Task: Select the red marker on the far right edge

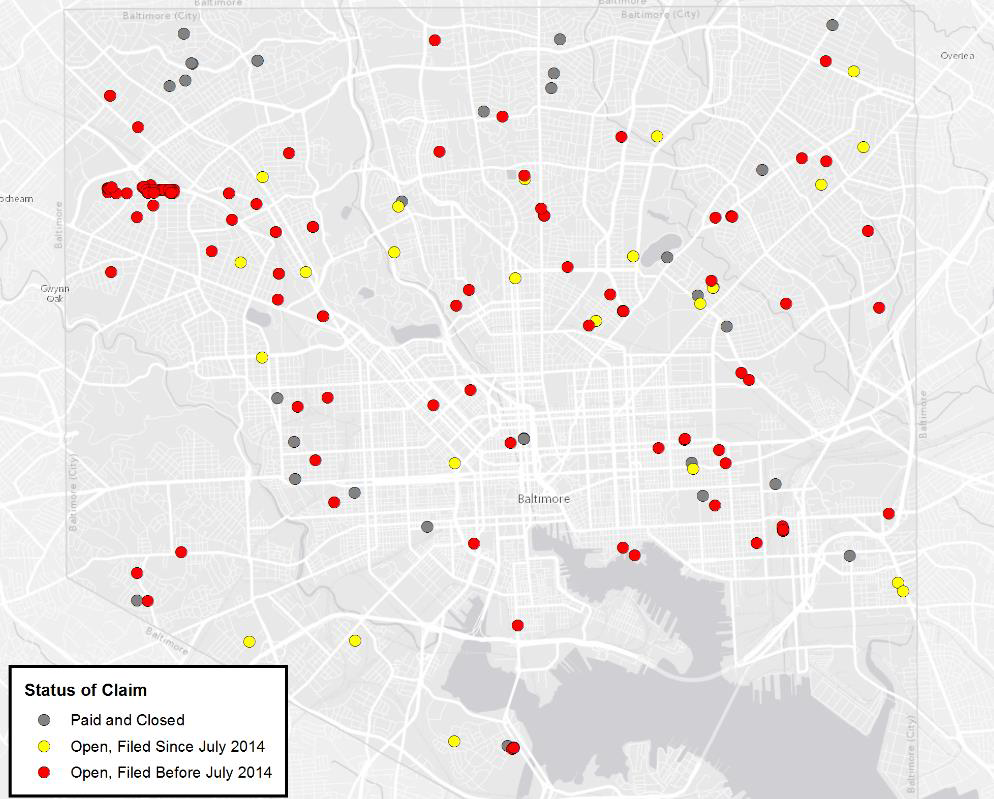Action: (x=886, y=514)
